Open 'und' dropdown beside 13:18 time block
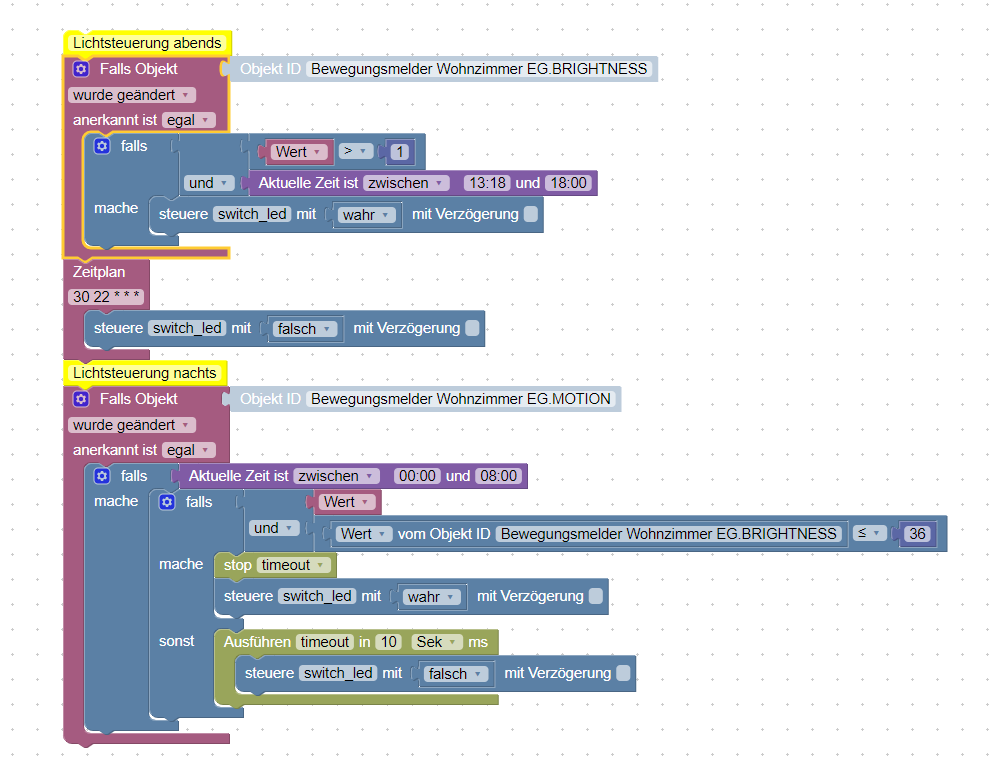This screenshot has width=1004, height=771. pos(208,183)
